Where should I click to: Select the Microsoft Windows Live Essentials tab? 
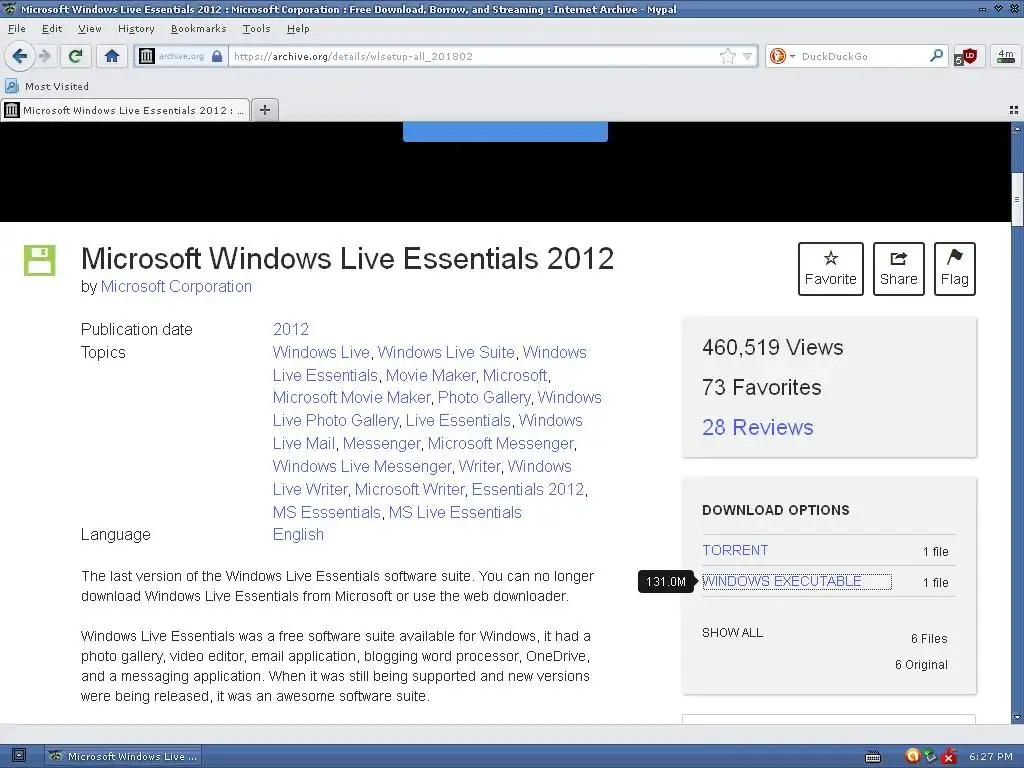click(125, 110)
